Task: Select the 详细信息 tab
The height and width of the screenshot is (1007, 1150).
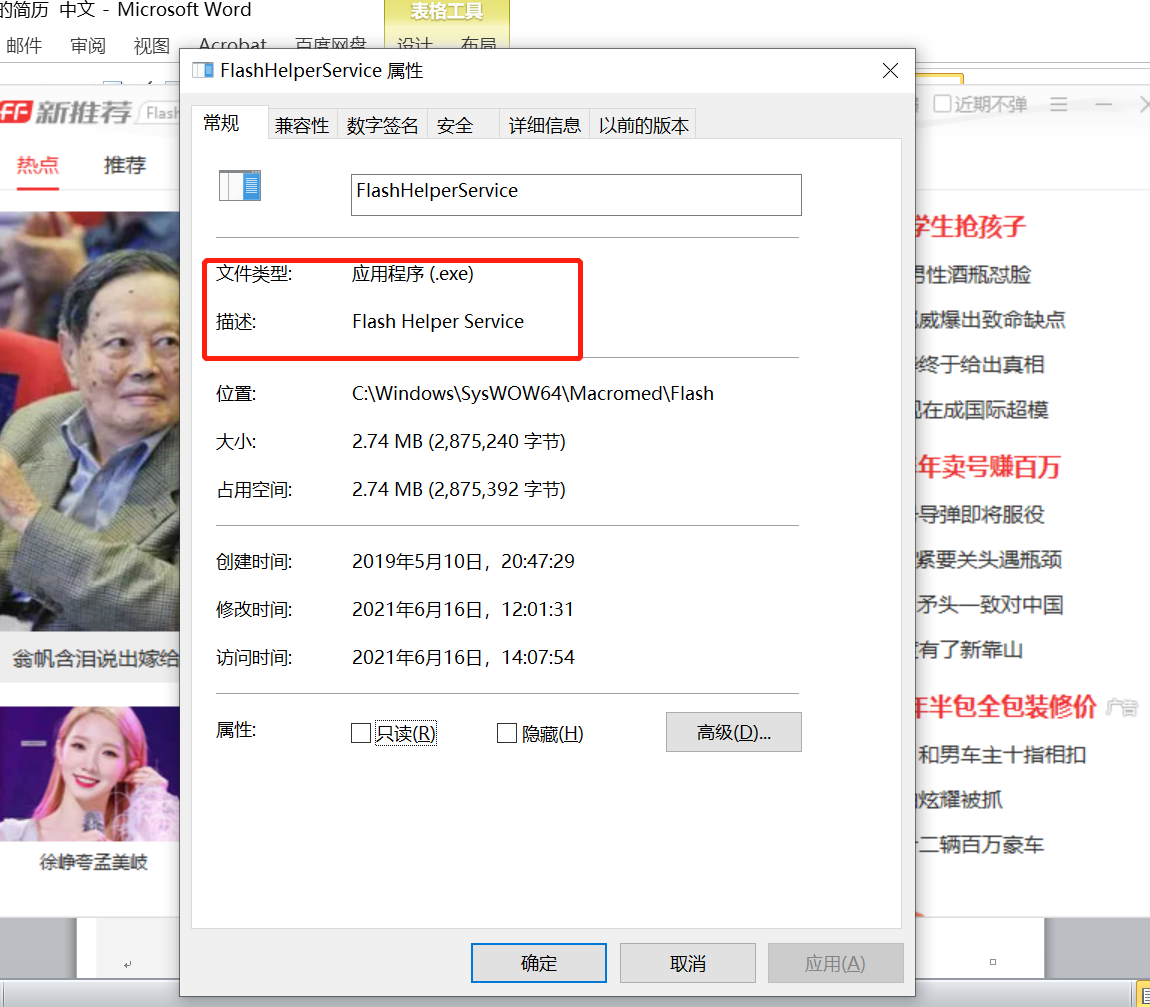Action: click(x=544, y=124)
